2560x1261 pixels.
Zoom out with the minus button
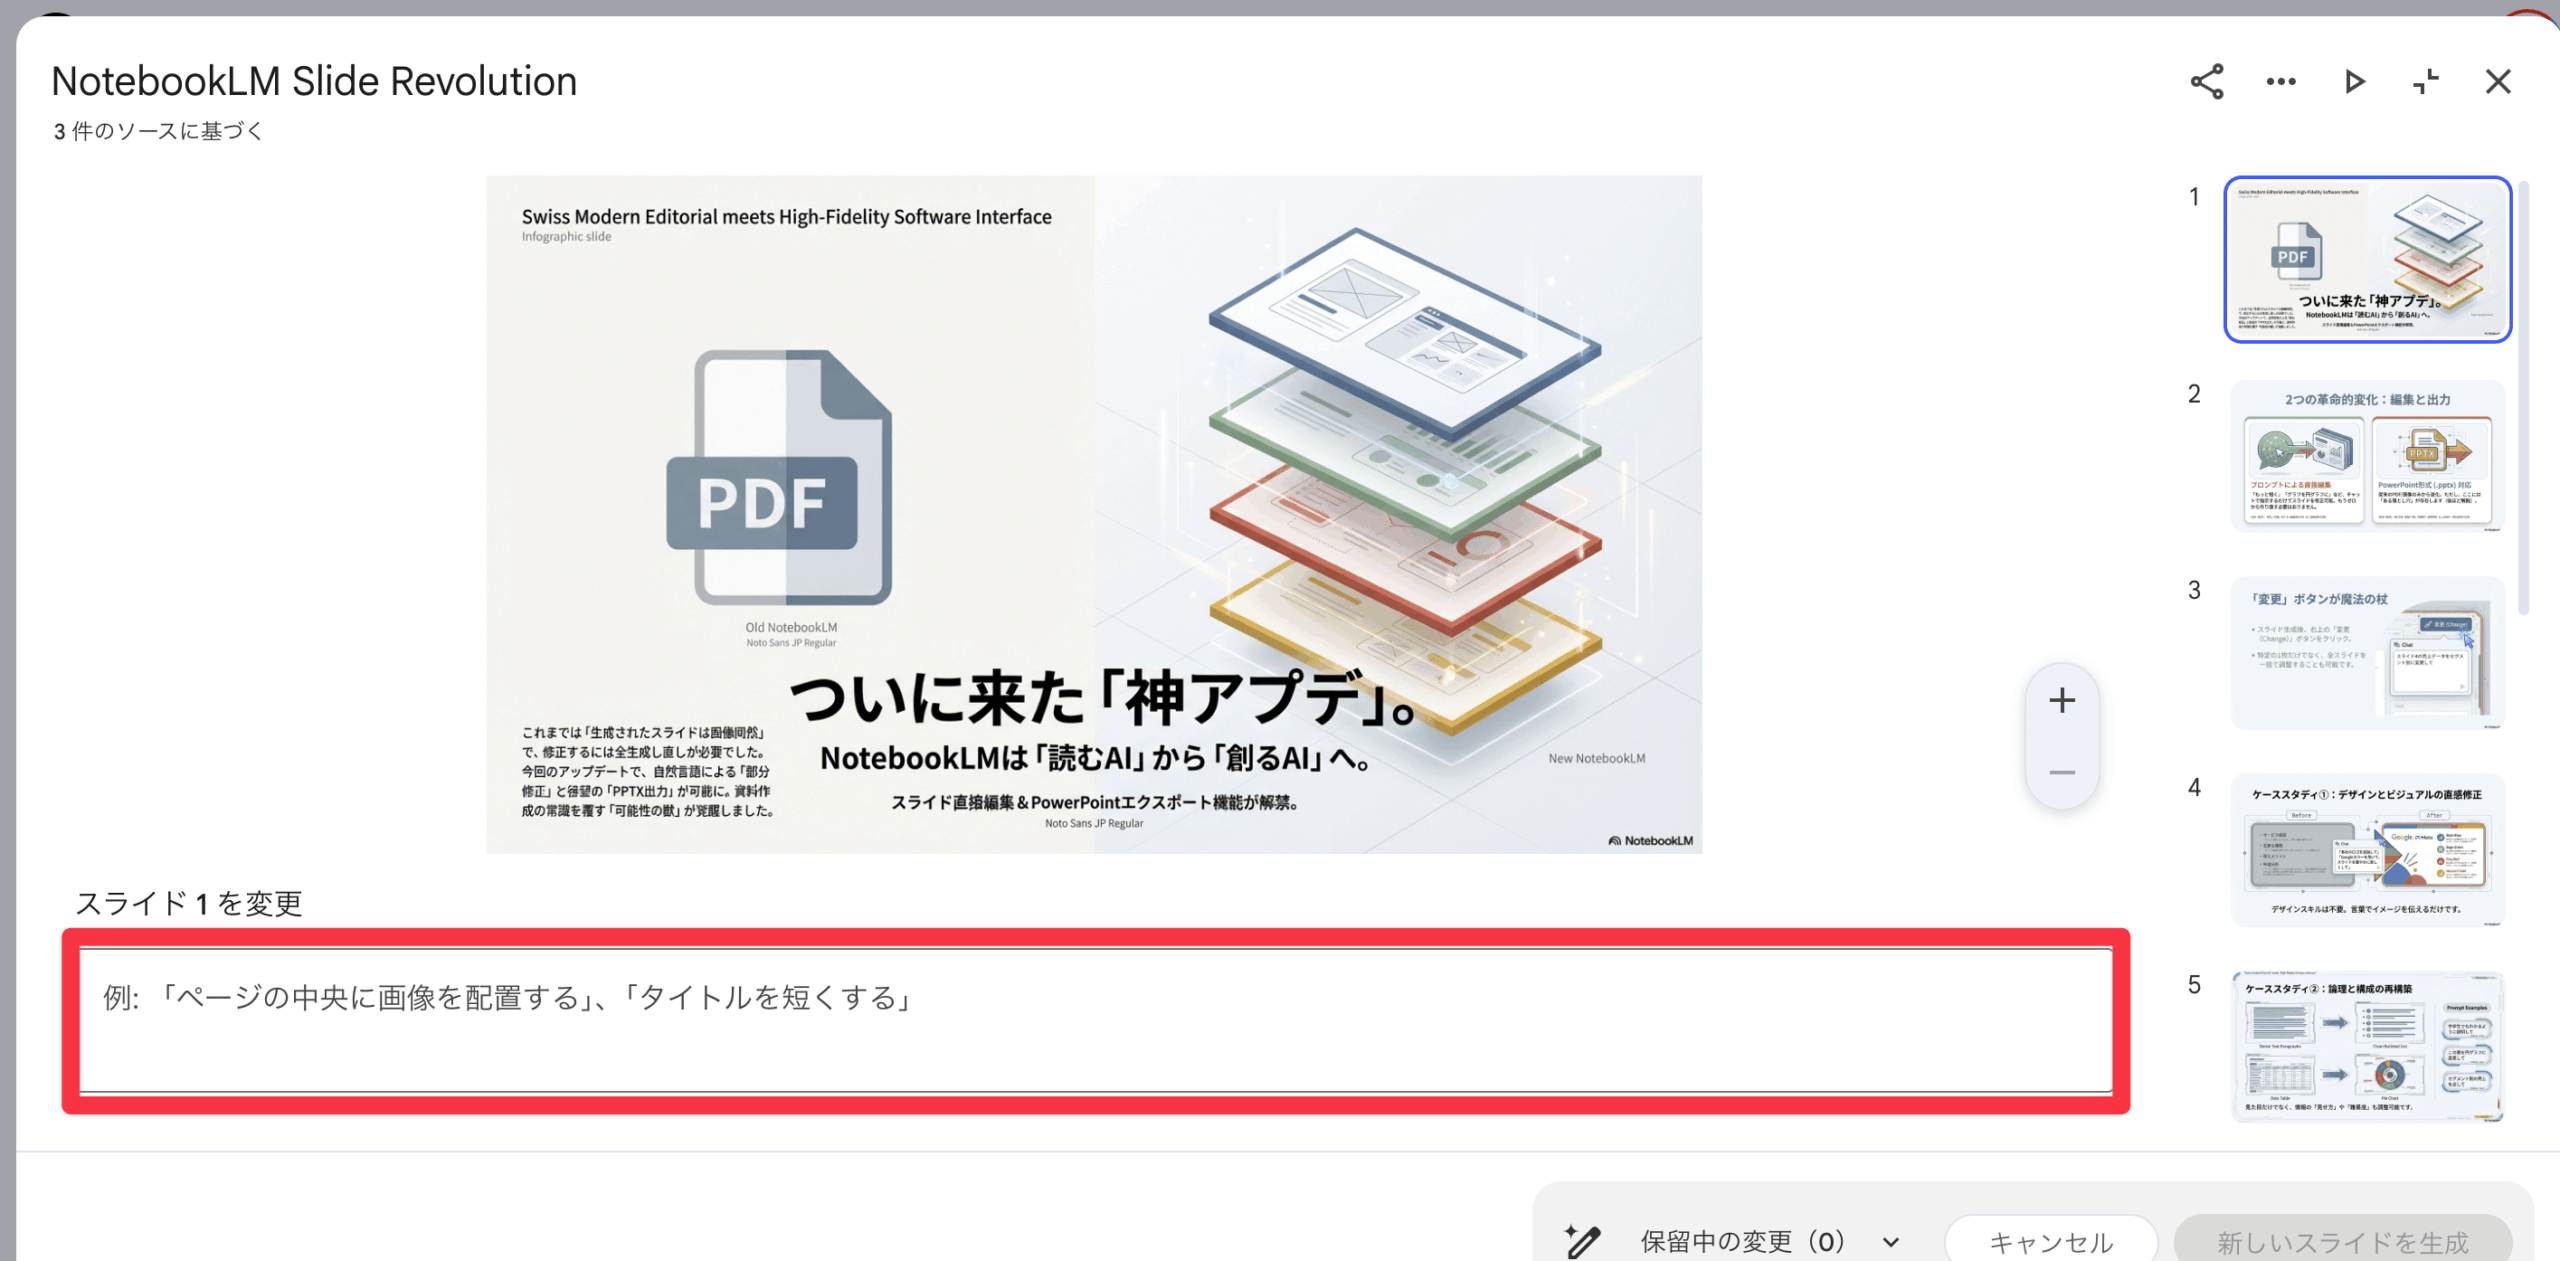point(2062,772)
